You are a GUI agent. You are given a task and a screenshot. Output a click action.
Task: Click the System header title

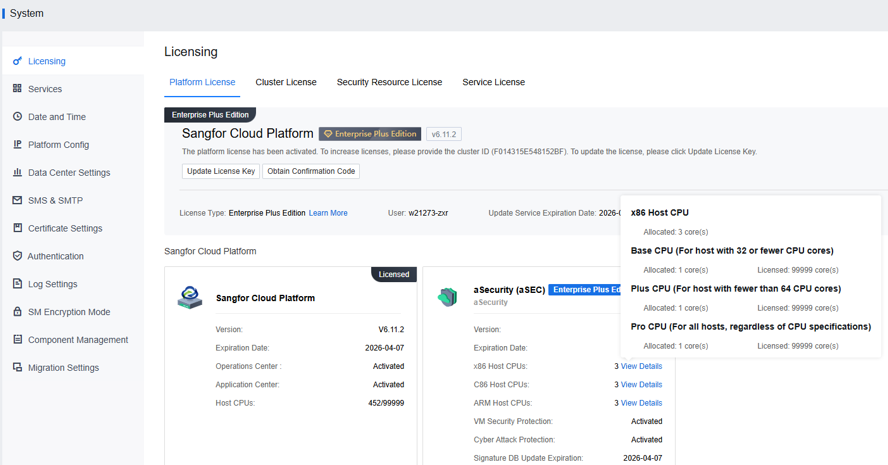point(27,13)
